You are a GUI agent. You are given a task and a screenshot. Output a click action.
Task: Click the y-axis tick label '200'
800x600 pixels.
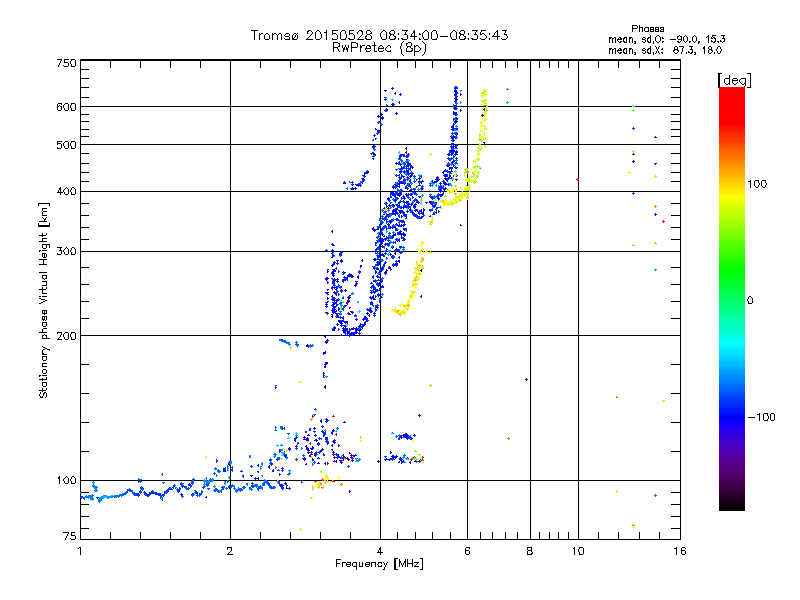click(x=66, y=336)
